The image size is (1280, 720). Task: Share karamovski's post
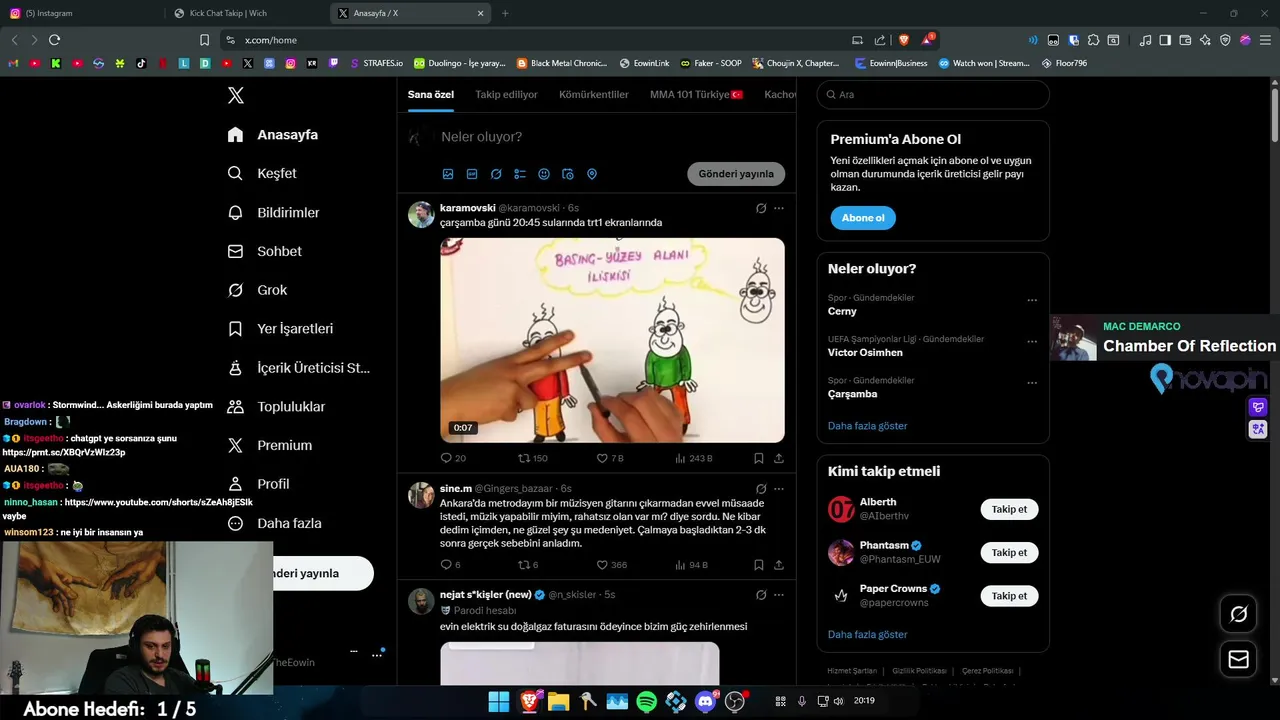click(x=779, y=458)
